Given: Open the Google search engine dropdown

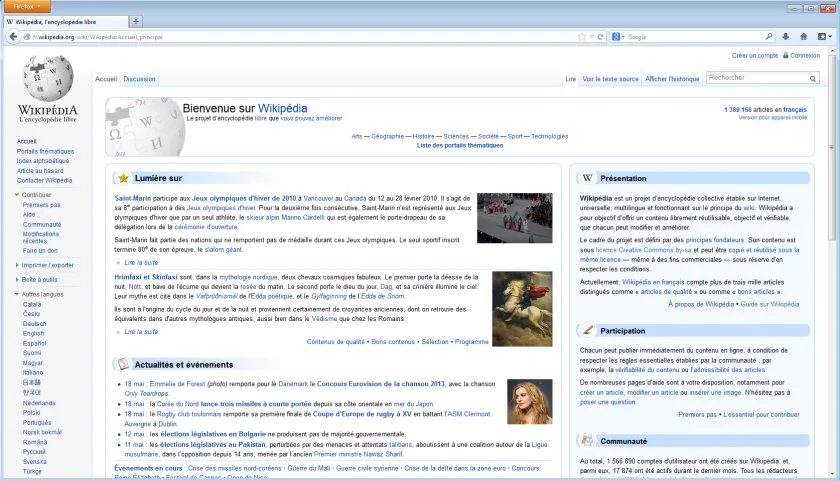Looking at the screenshot, I should pyautogui.click(x=618, y=36).
